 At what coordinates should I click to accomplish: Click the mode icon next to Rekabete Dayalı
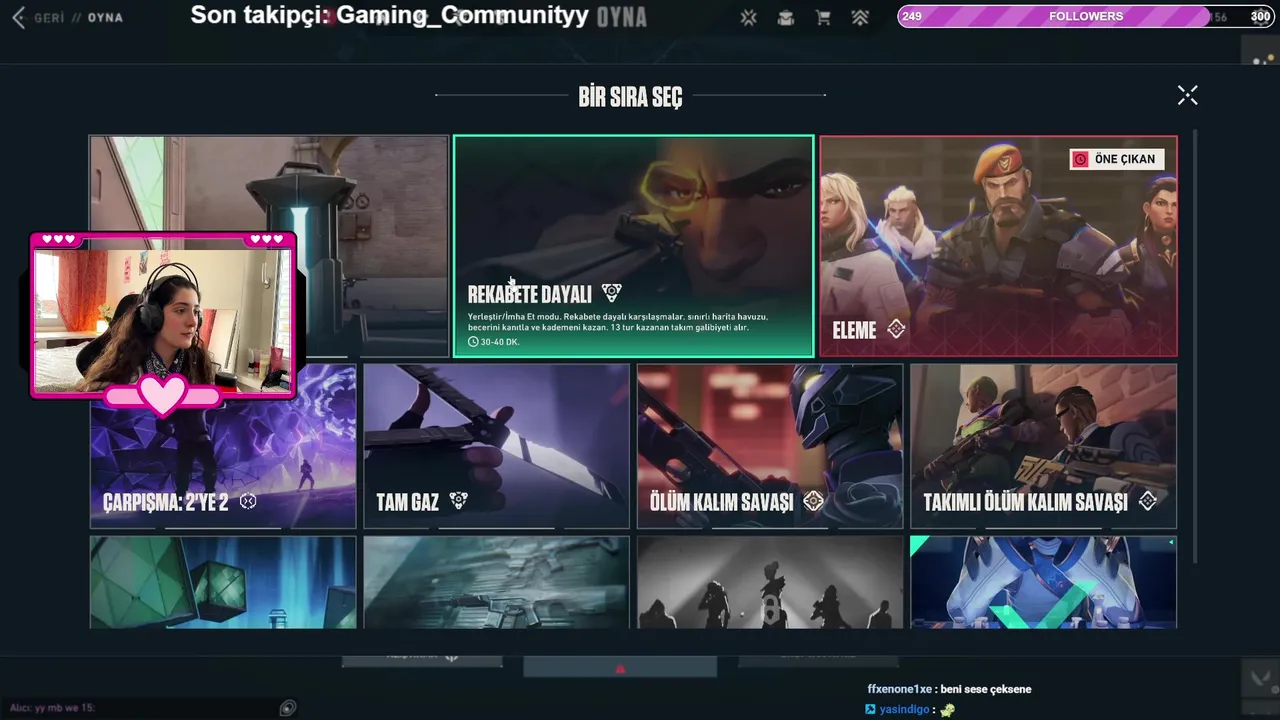(x=611, y=293)
